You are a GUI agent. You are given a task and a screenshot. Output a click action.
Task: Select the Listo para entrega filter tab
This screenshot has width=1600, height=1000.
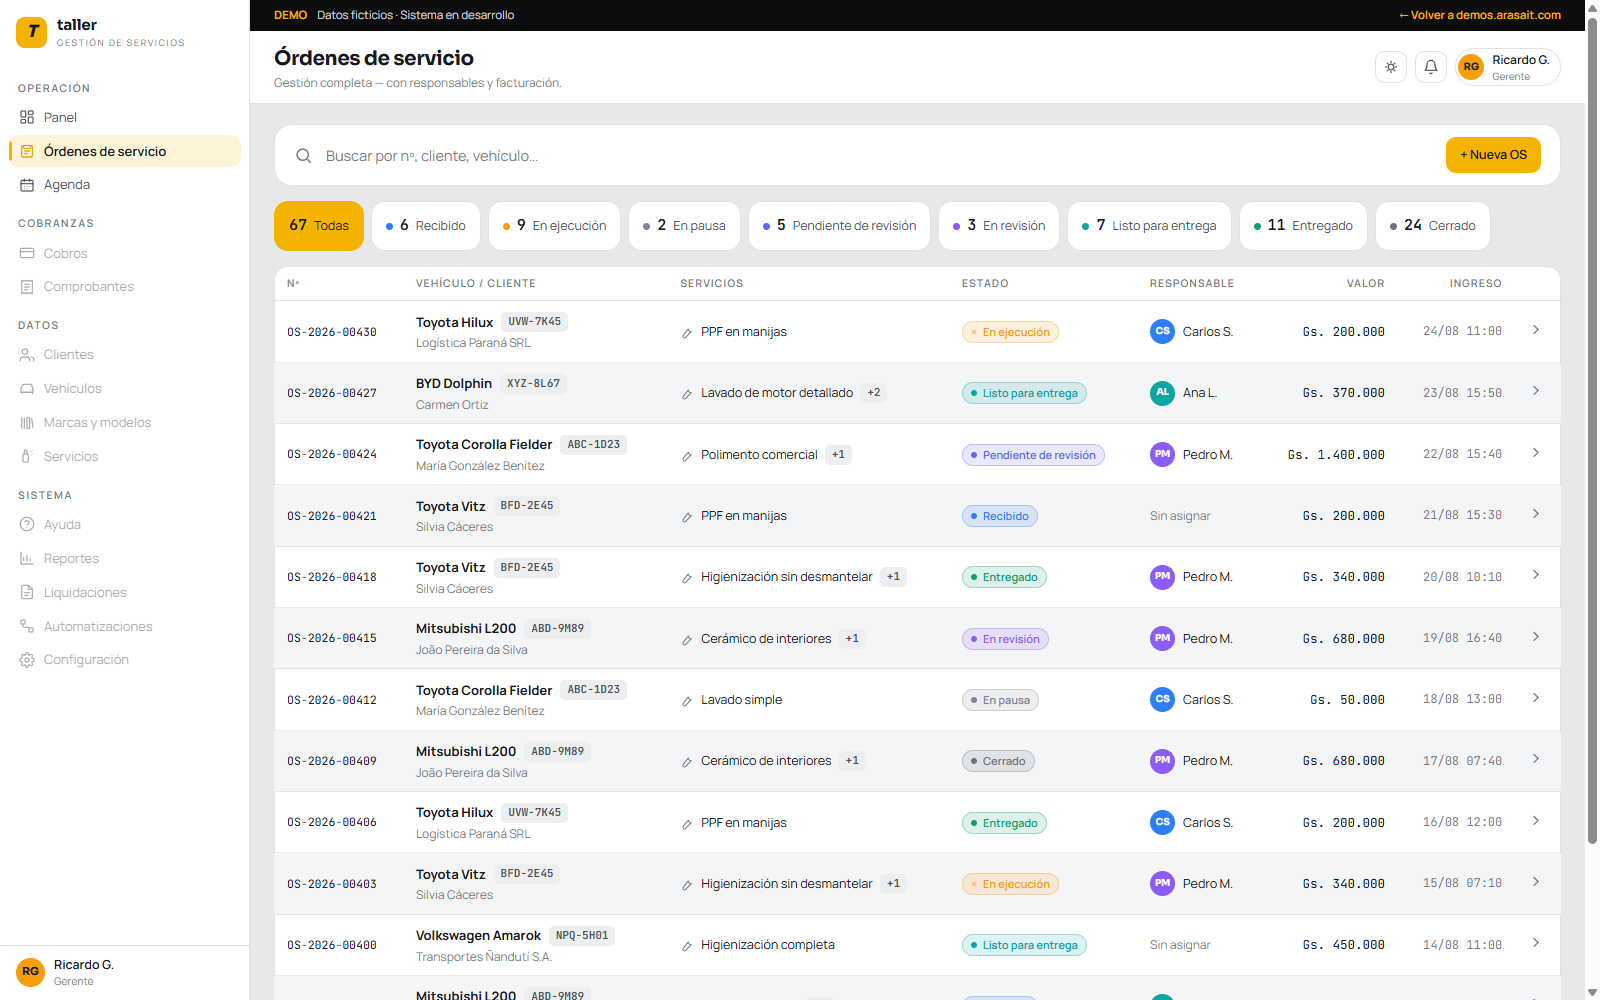tap(1149, 226)
